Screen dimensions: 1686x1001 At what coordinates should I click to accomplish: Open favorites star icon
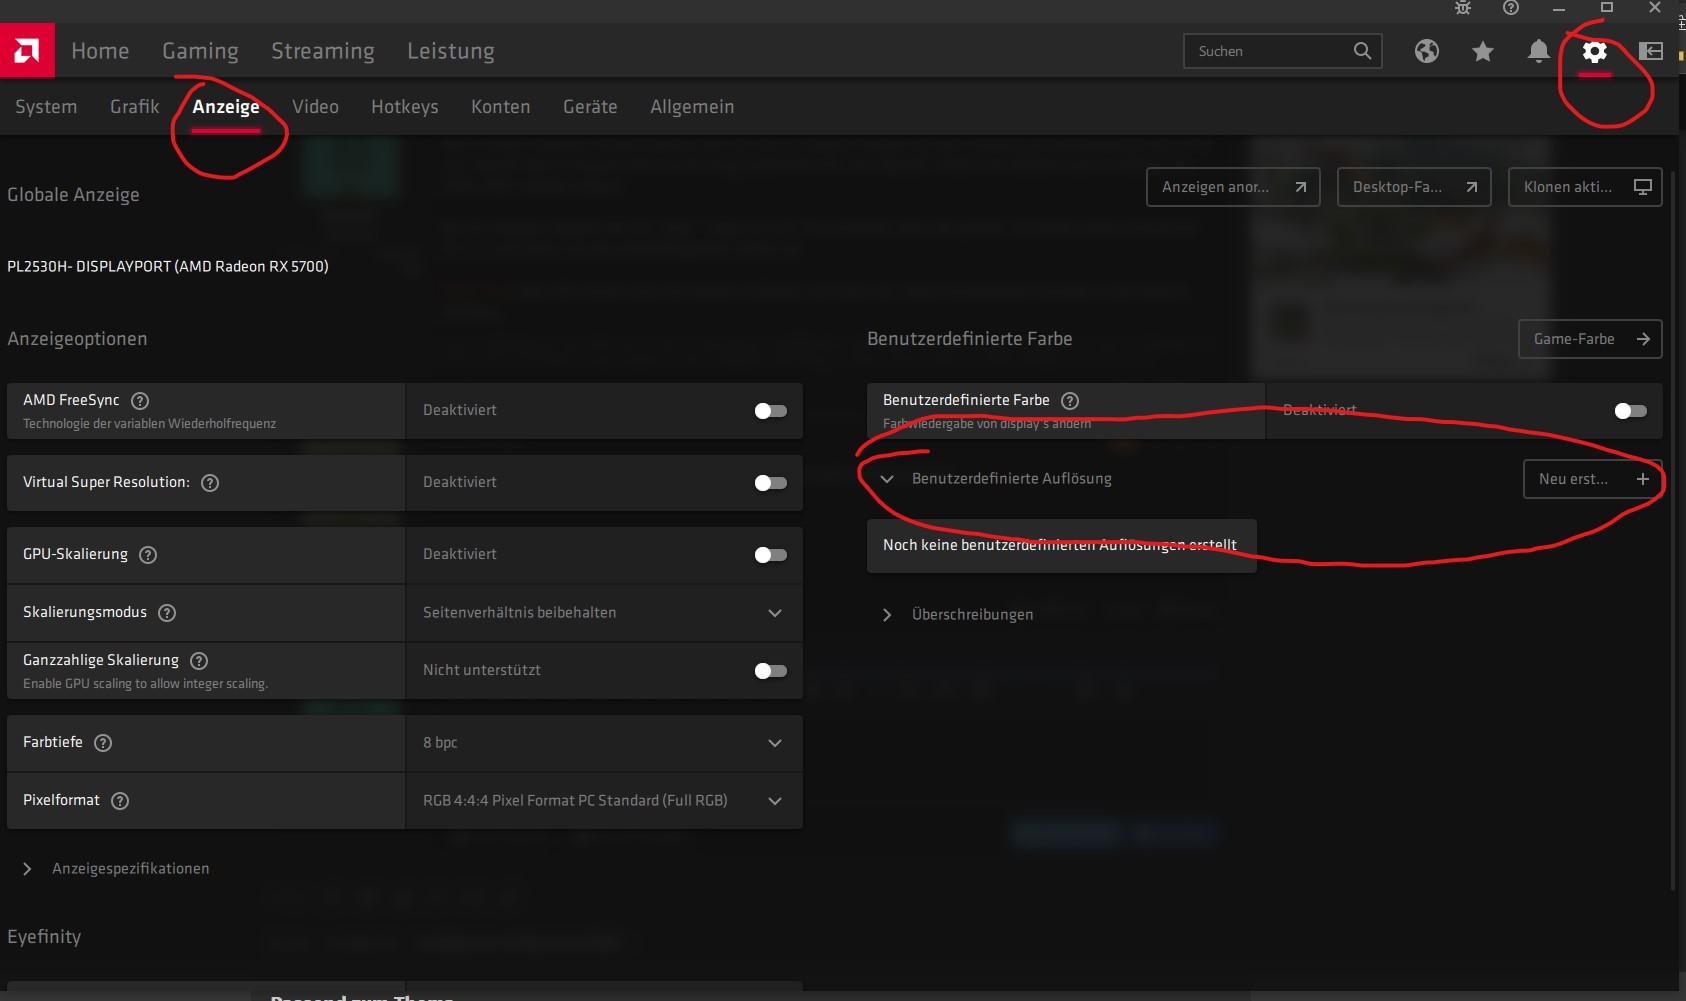point(1483,51)
